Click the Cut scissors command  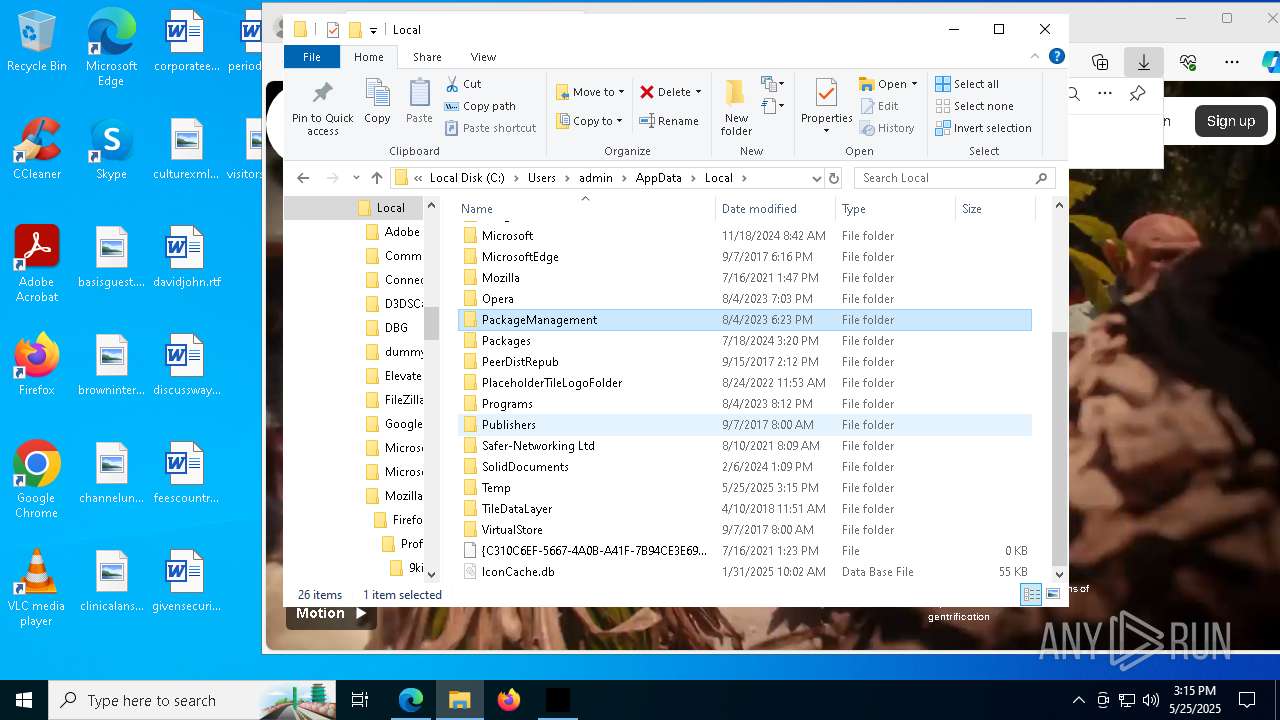pyautogui.click(x=463, y=84)
